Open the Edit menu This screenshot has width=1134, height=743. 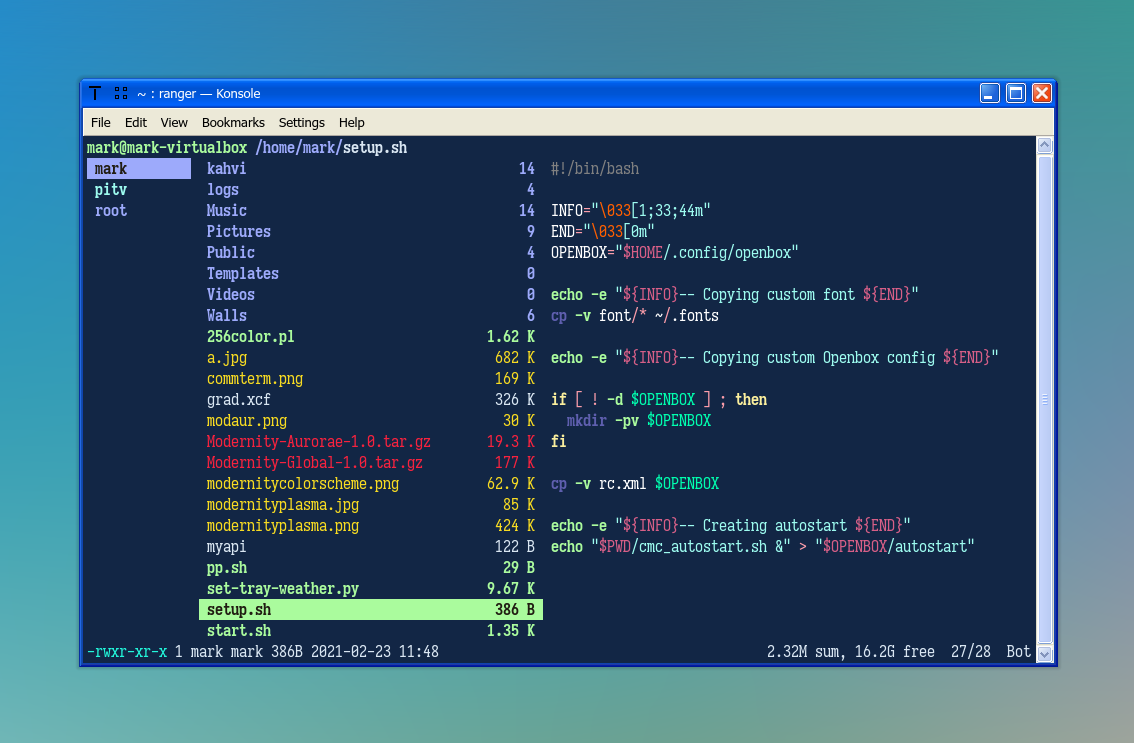pyautogui.click(x=135, y=122)
